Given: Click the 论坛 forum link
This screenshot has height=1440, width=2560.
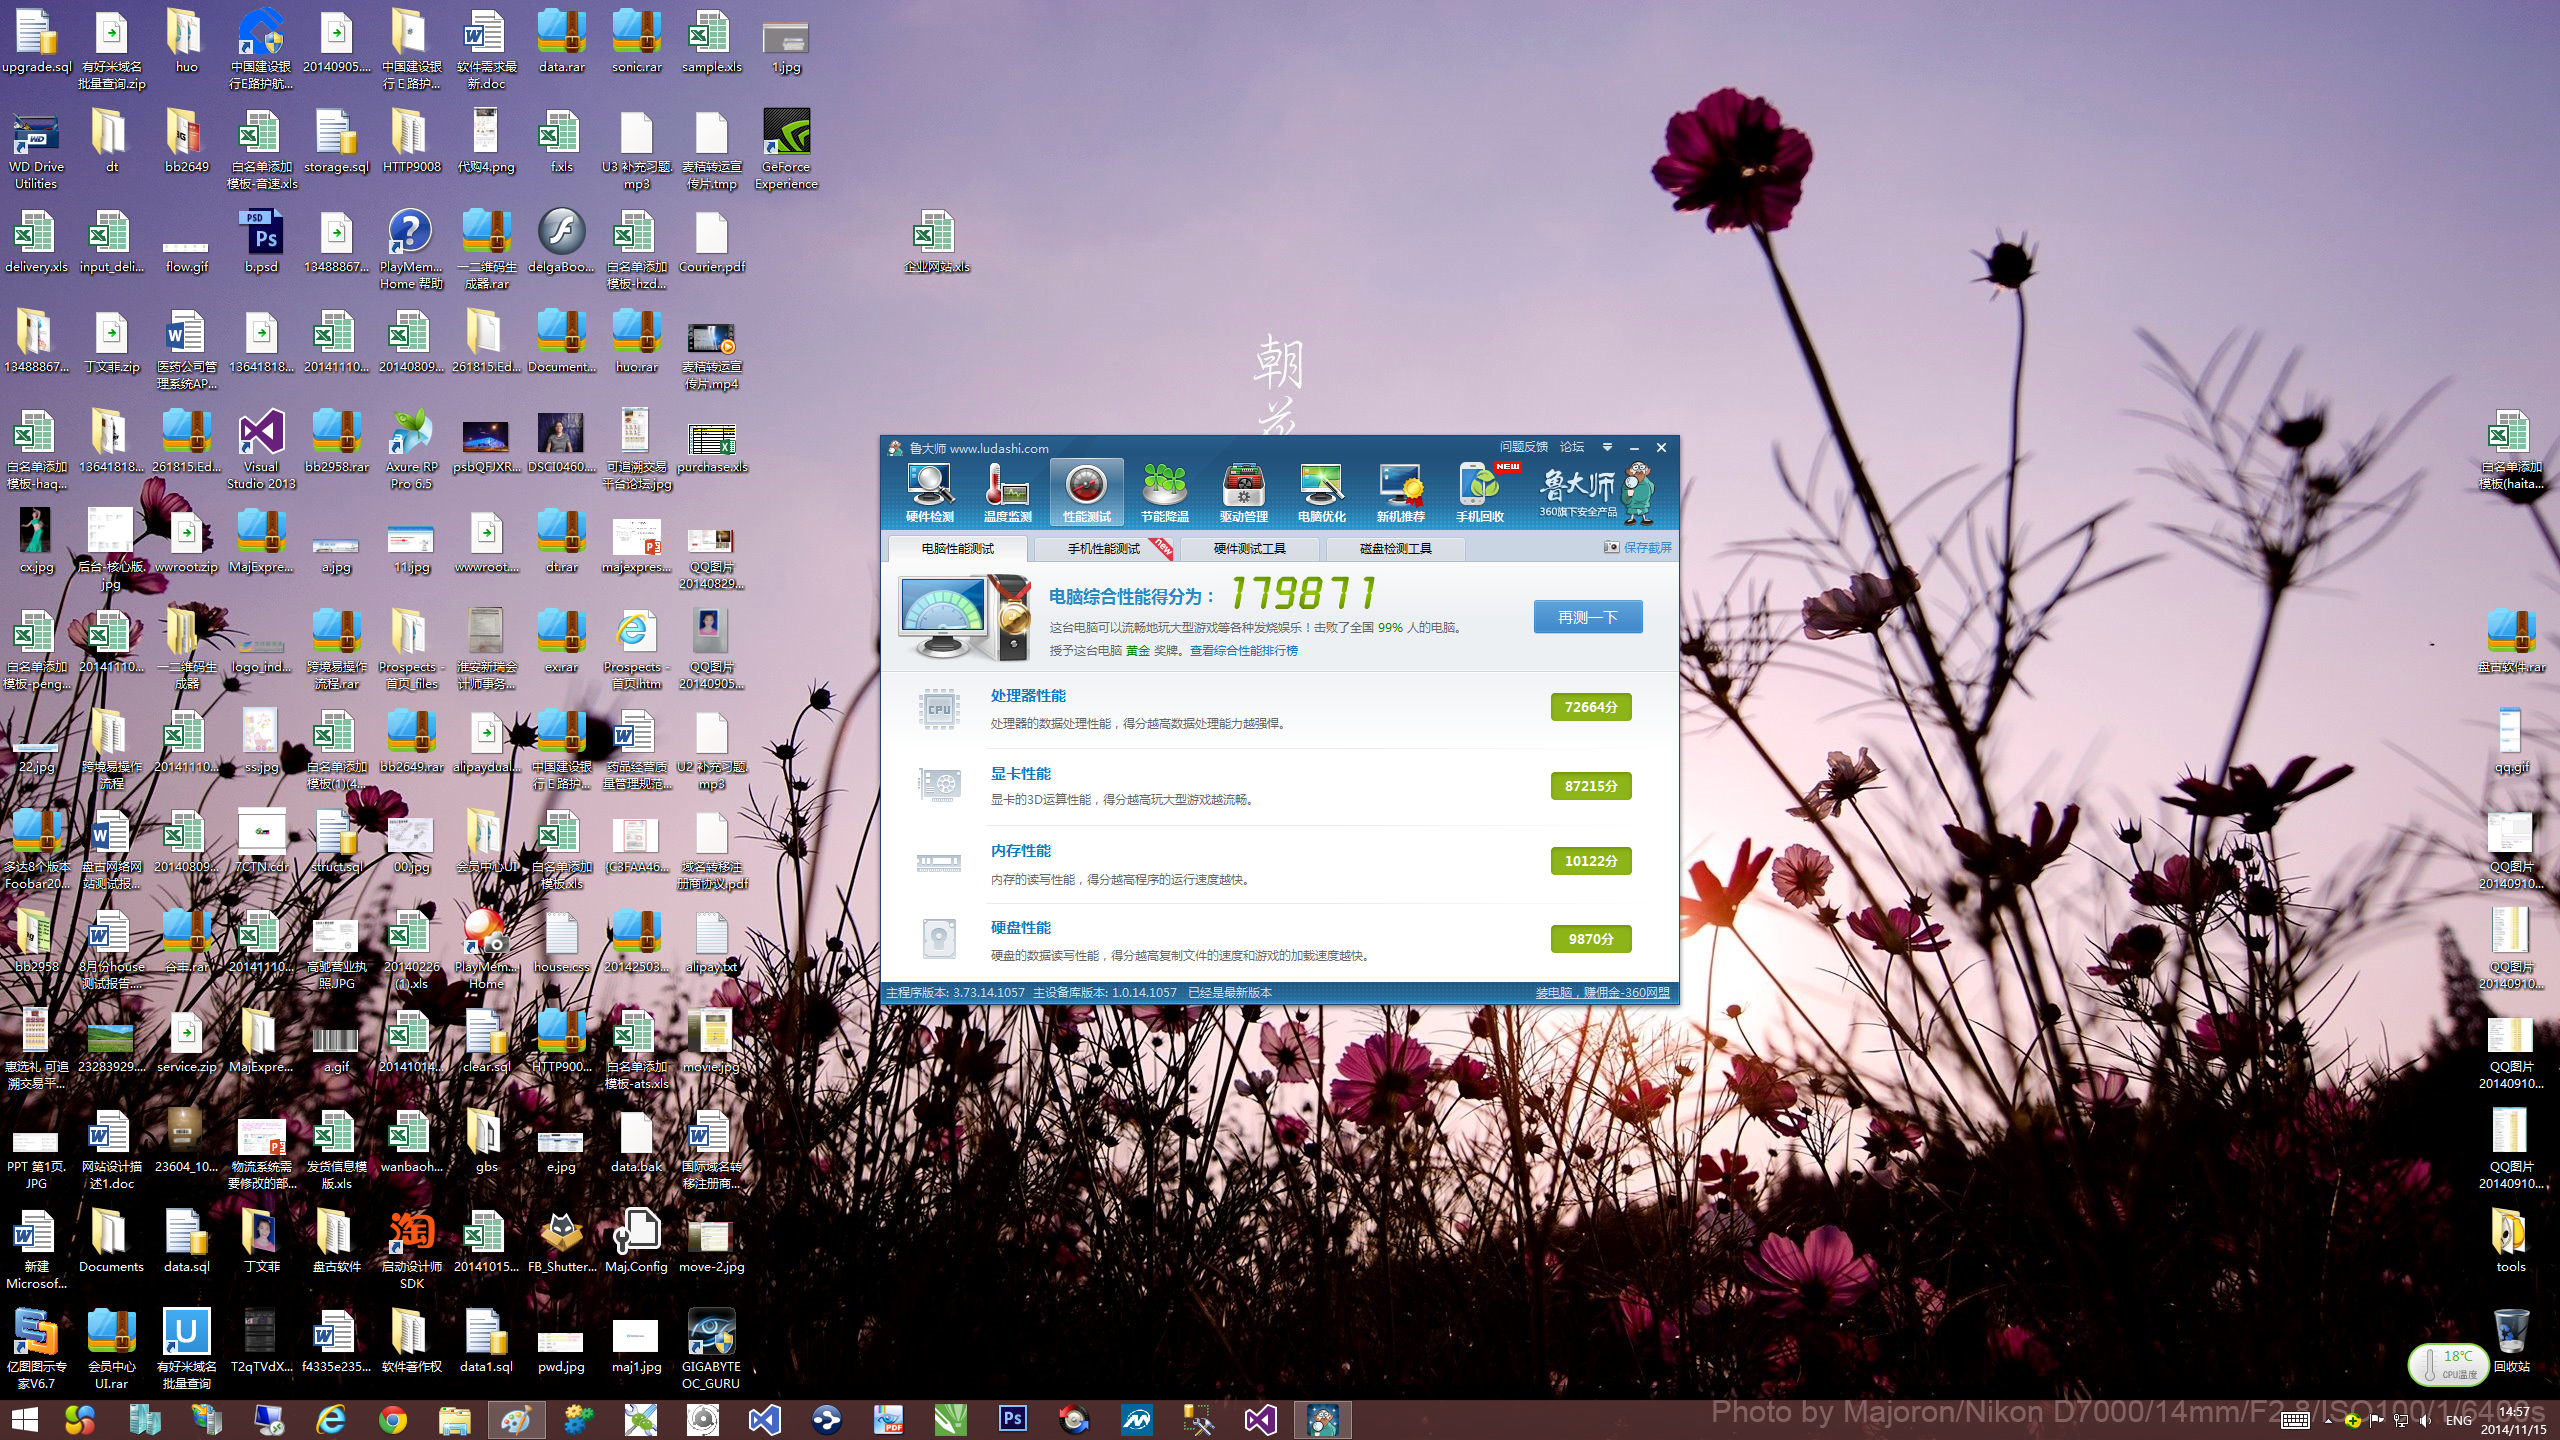Looking at the screenshot, I should coord(1571,447).
